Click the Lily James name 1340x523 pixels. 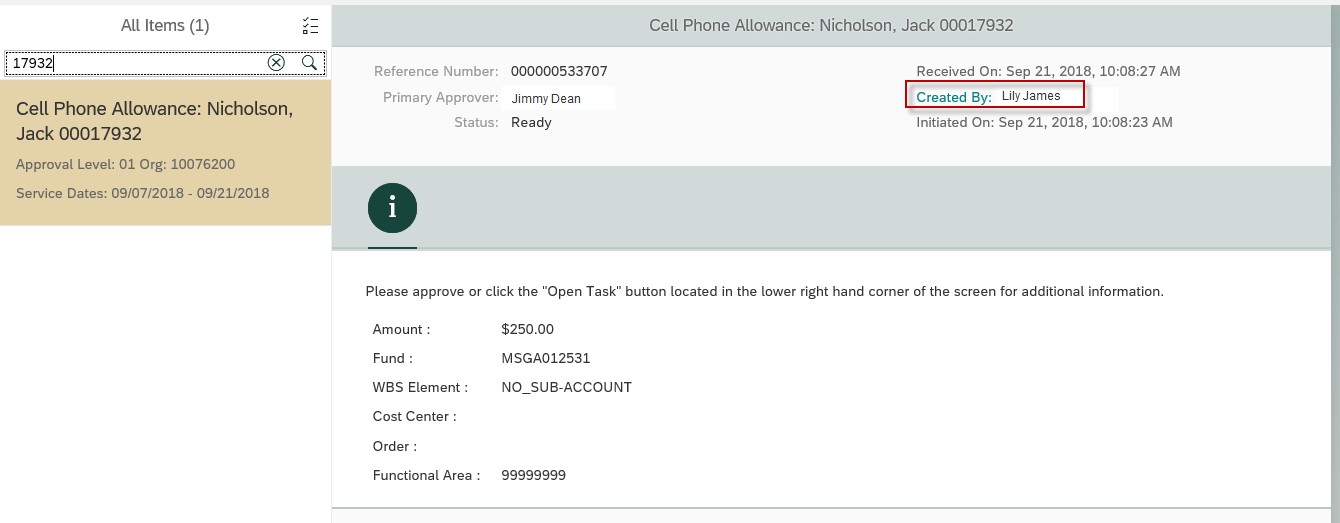click(1031, 96)
